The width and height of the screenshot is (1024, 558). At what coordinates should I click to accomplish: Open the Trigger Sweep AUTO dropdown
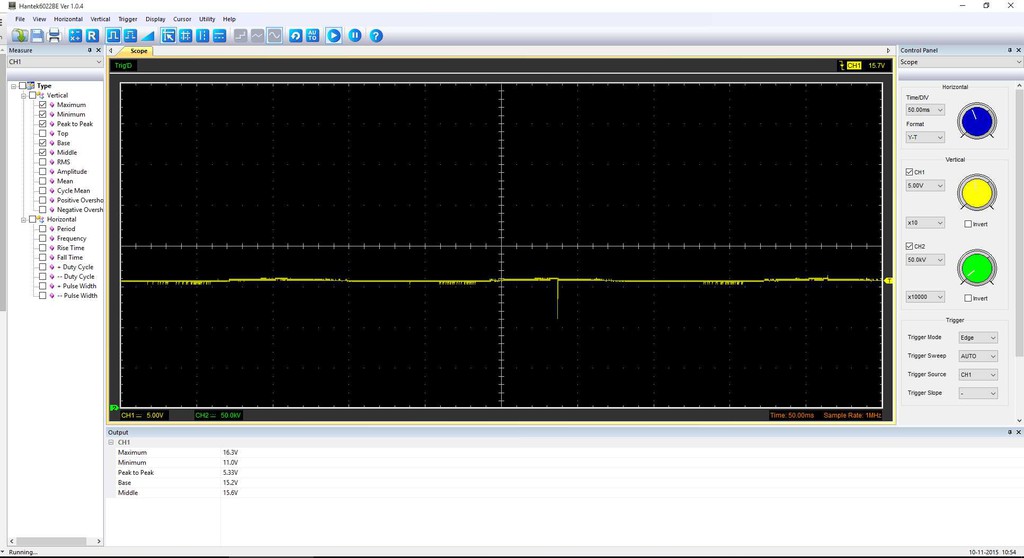978,356
